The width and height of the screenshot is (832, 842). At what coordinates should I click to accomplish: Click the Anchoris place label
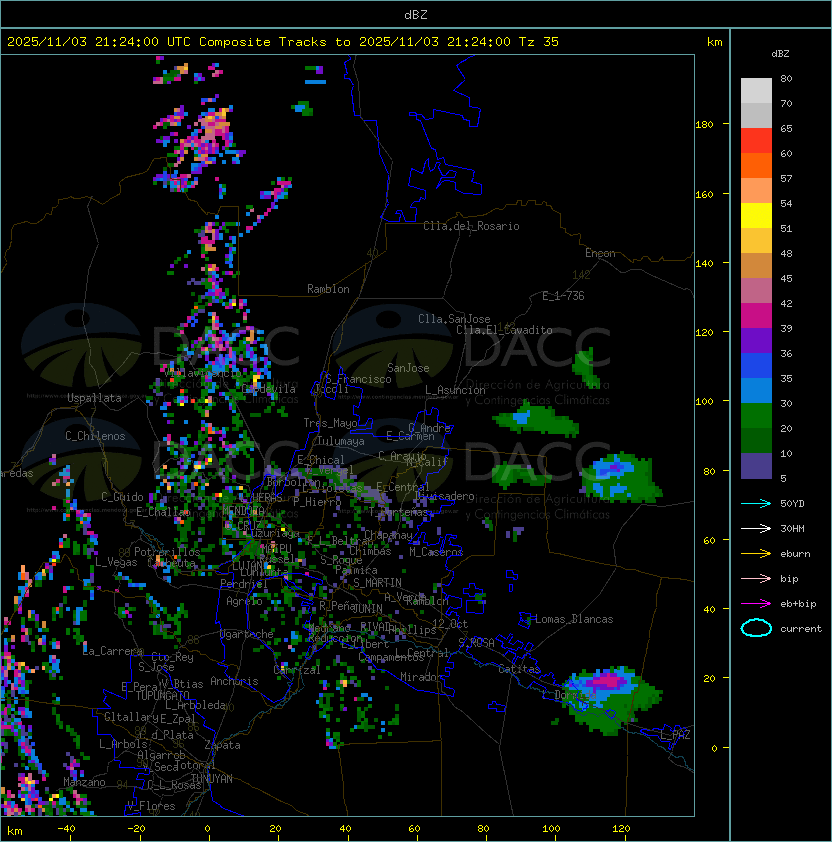click(234, 681)
